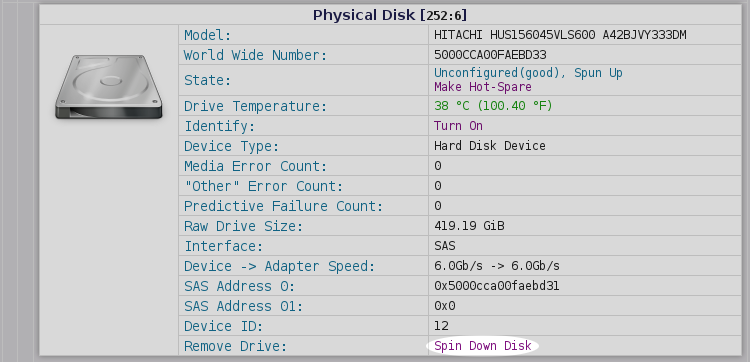Click the Hard Disk Device type value

(x=490, y=146)
